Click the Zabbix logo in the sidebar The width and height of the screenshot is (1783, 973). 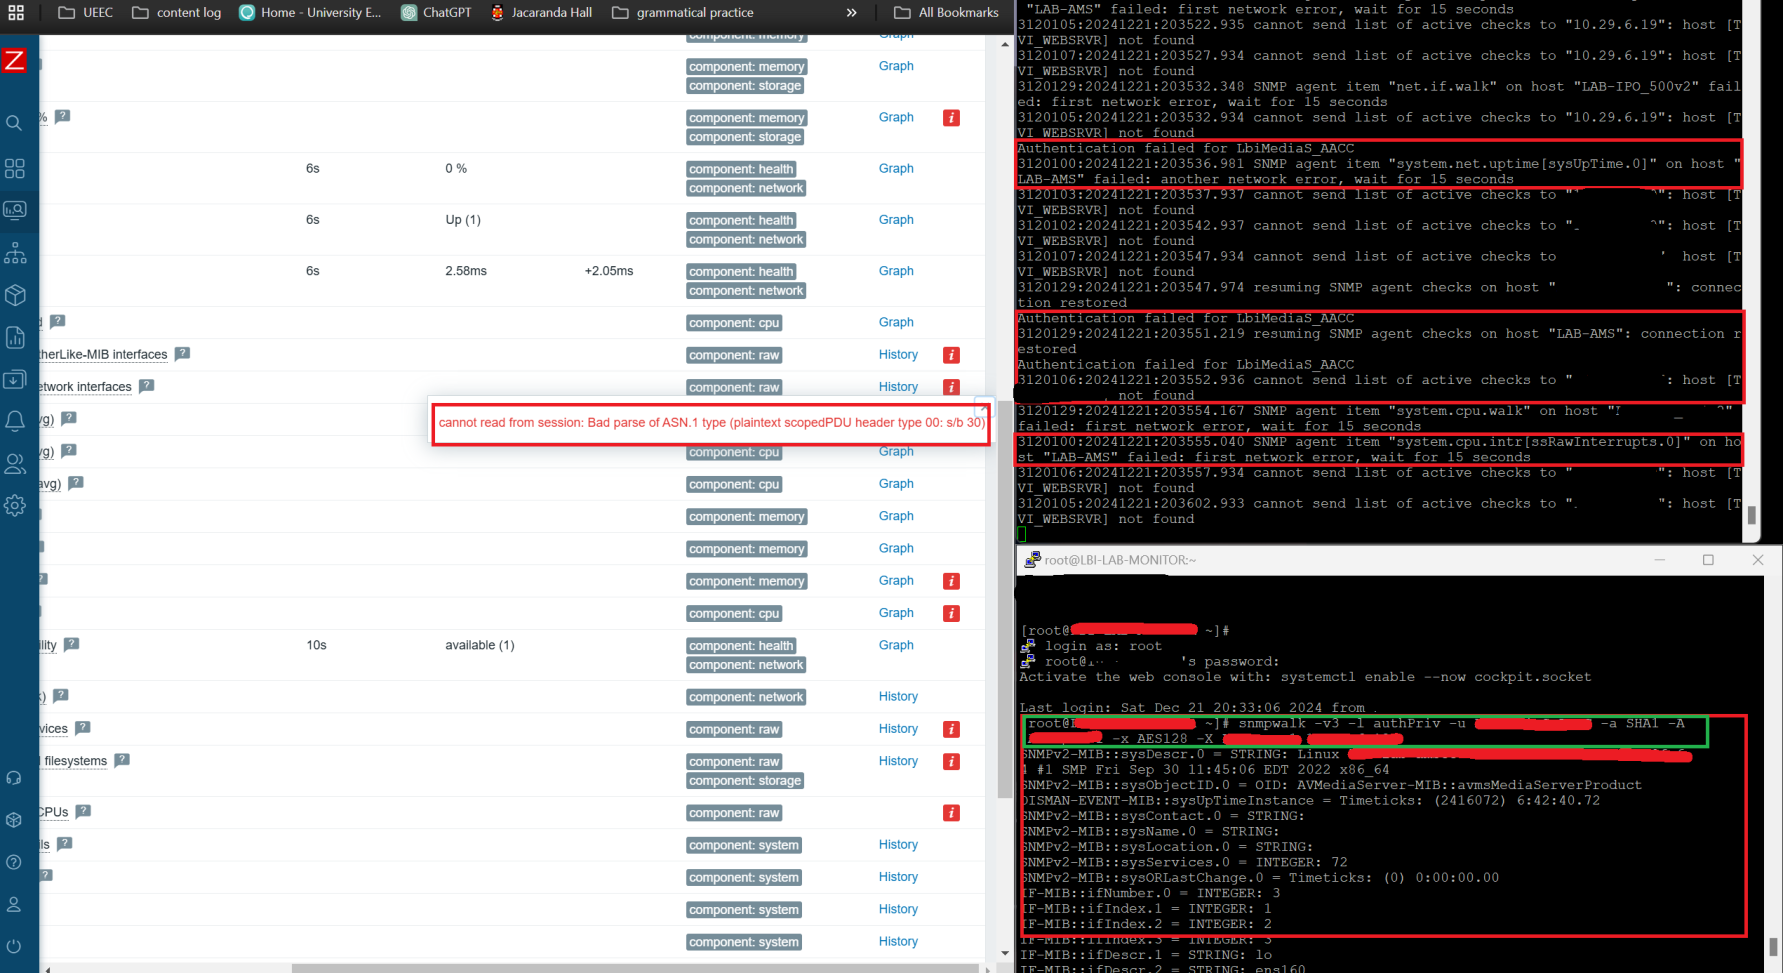[14, 61]
